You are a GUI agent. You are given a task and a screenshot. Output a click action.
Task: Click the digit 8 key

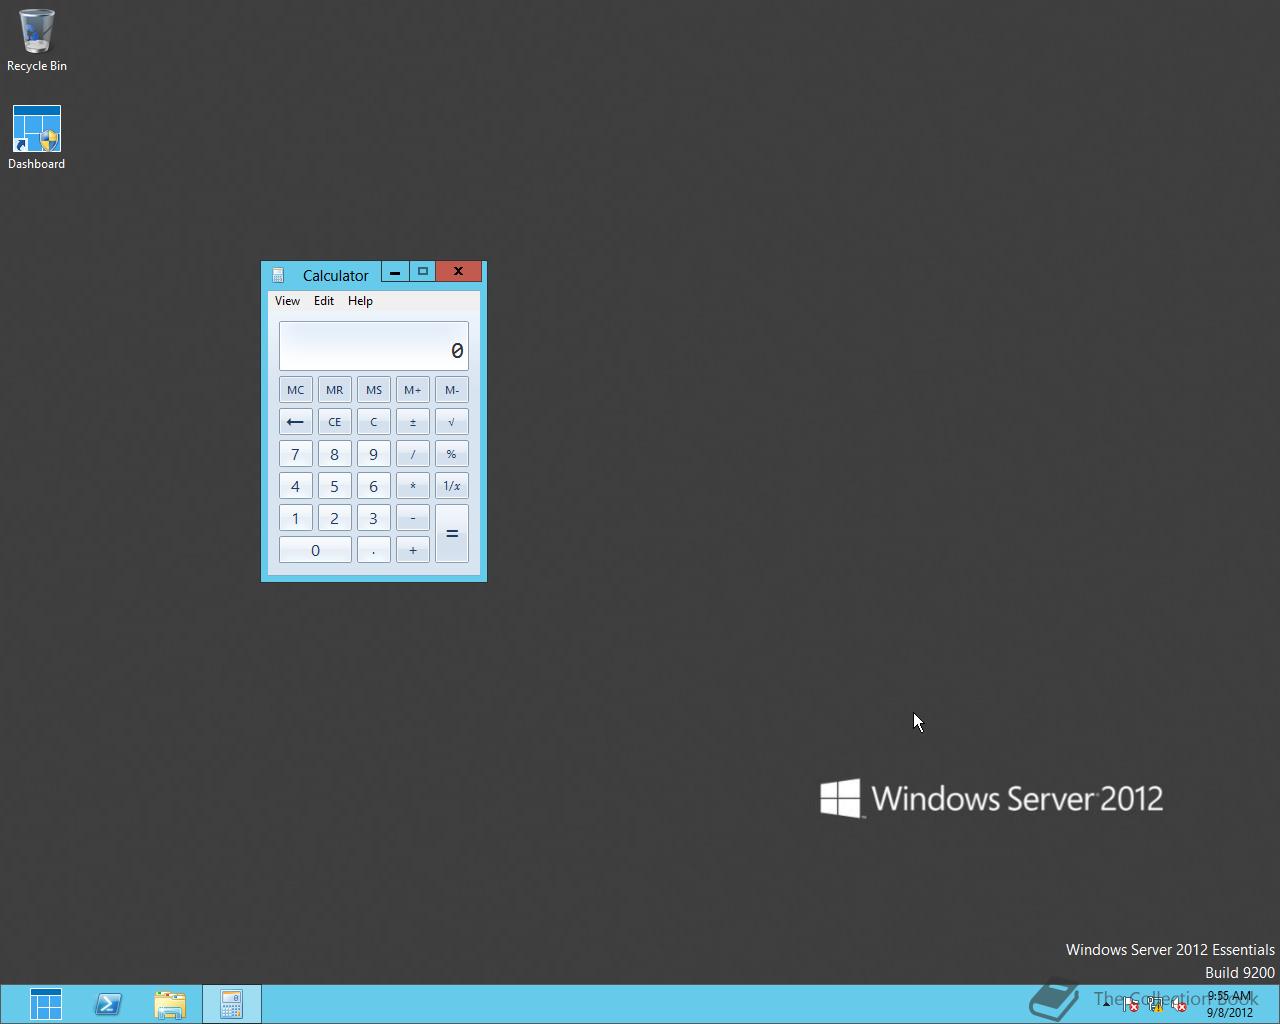334,454
